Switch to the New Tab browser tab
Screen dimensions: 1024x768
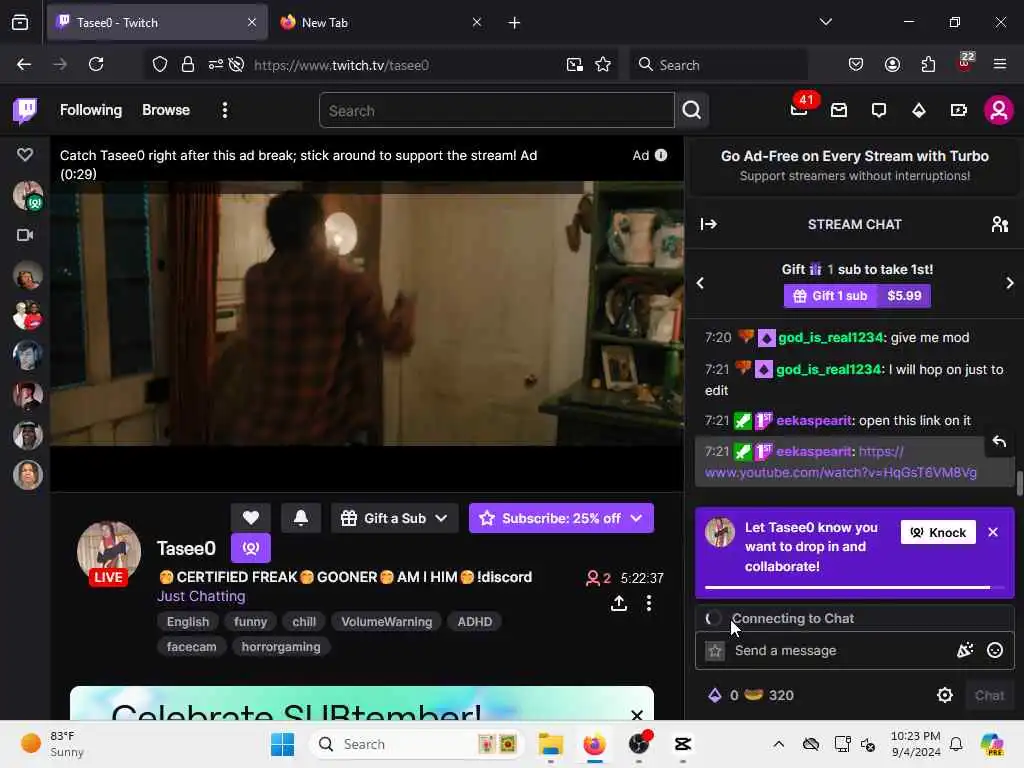click(381, 23)
